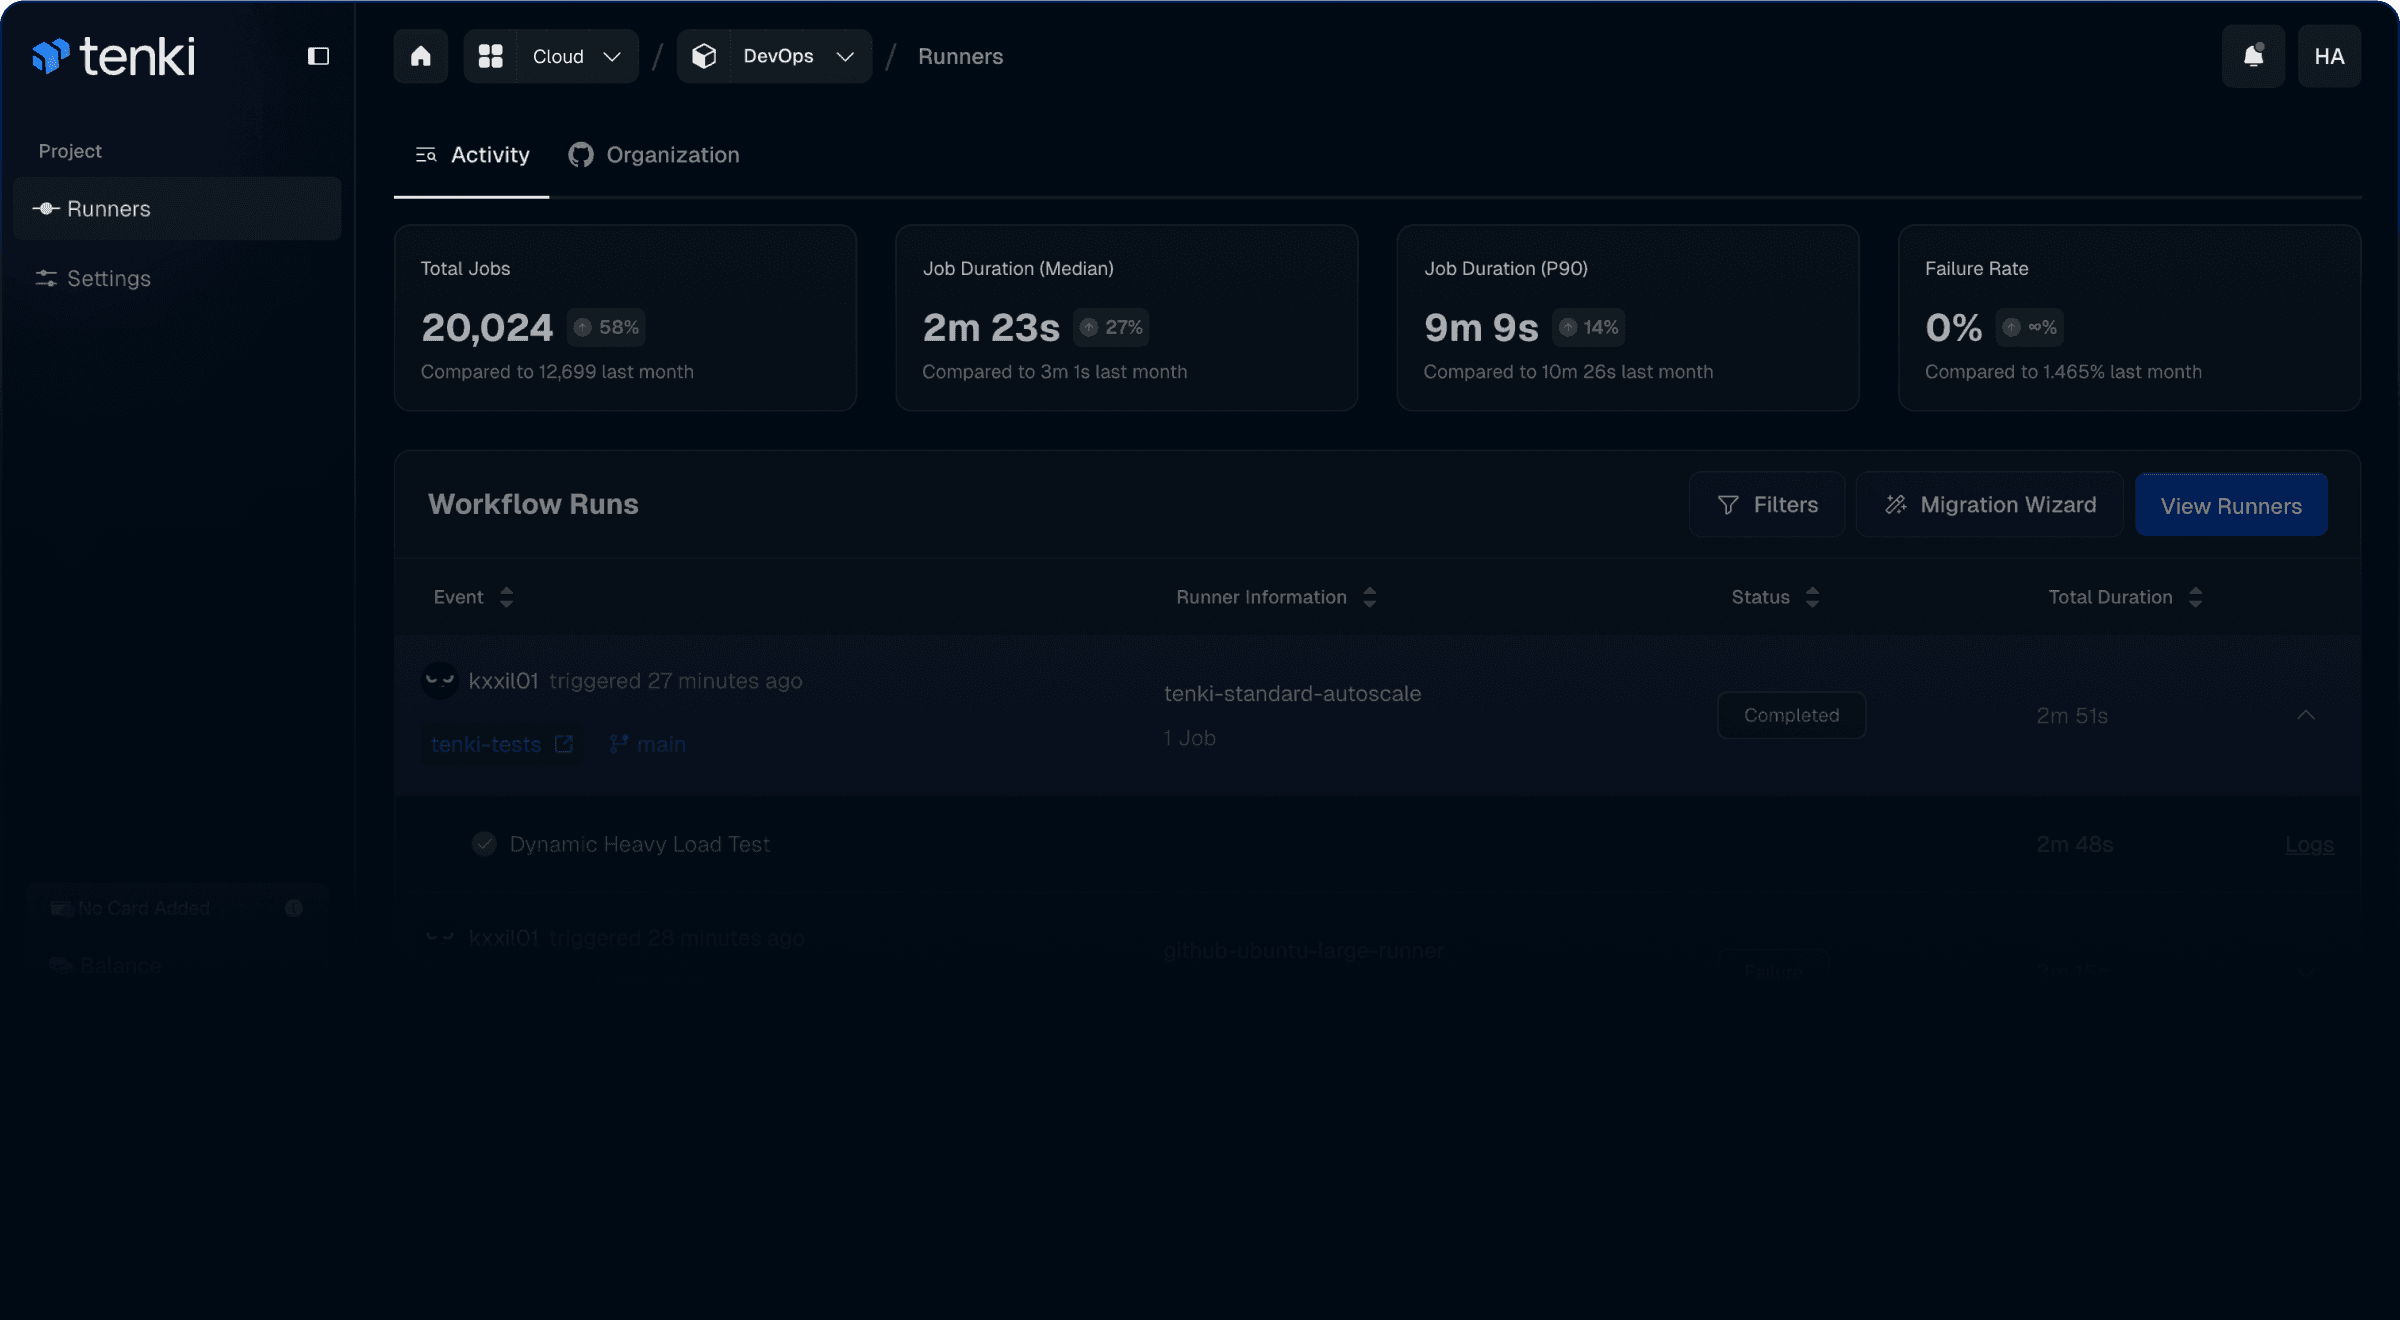The height and width of the screenshot is (1320, 2400).
Task: Click the No Card Added info icon
Action: (x=293, y=908)
